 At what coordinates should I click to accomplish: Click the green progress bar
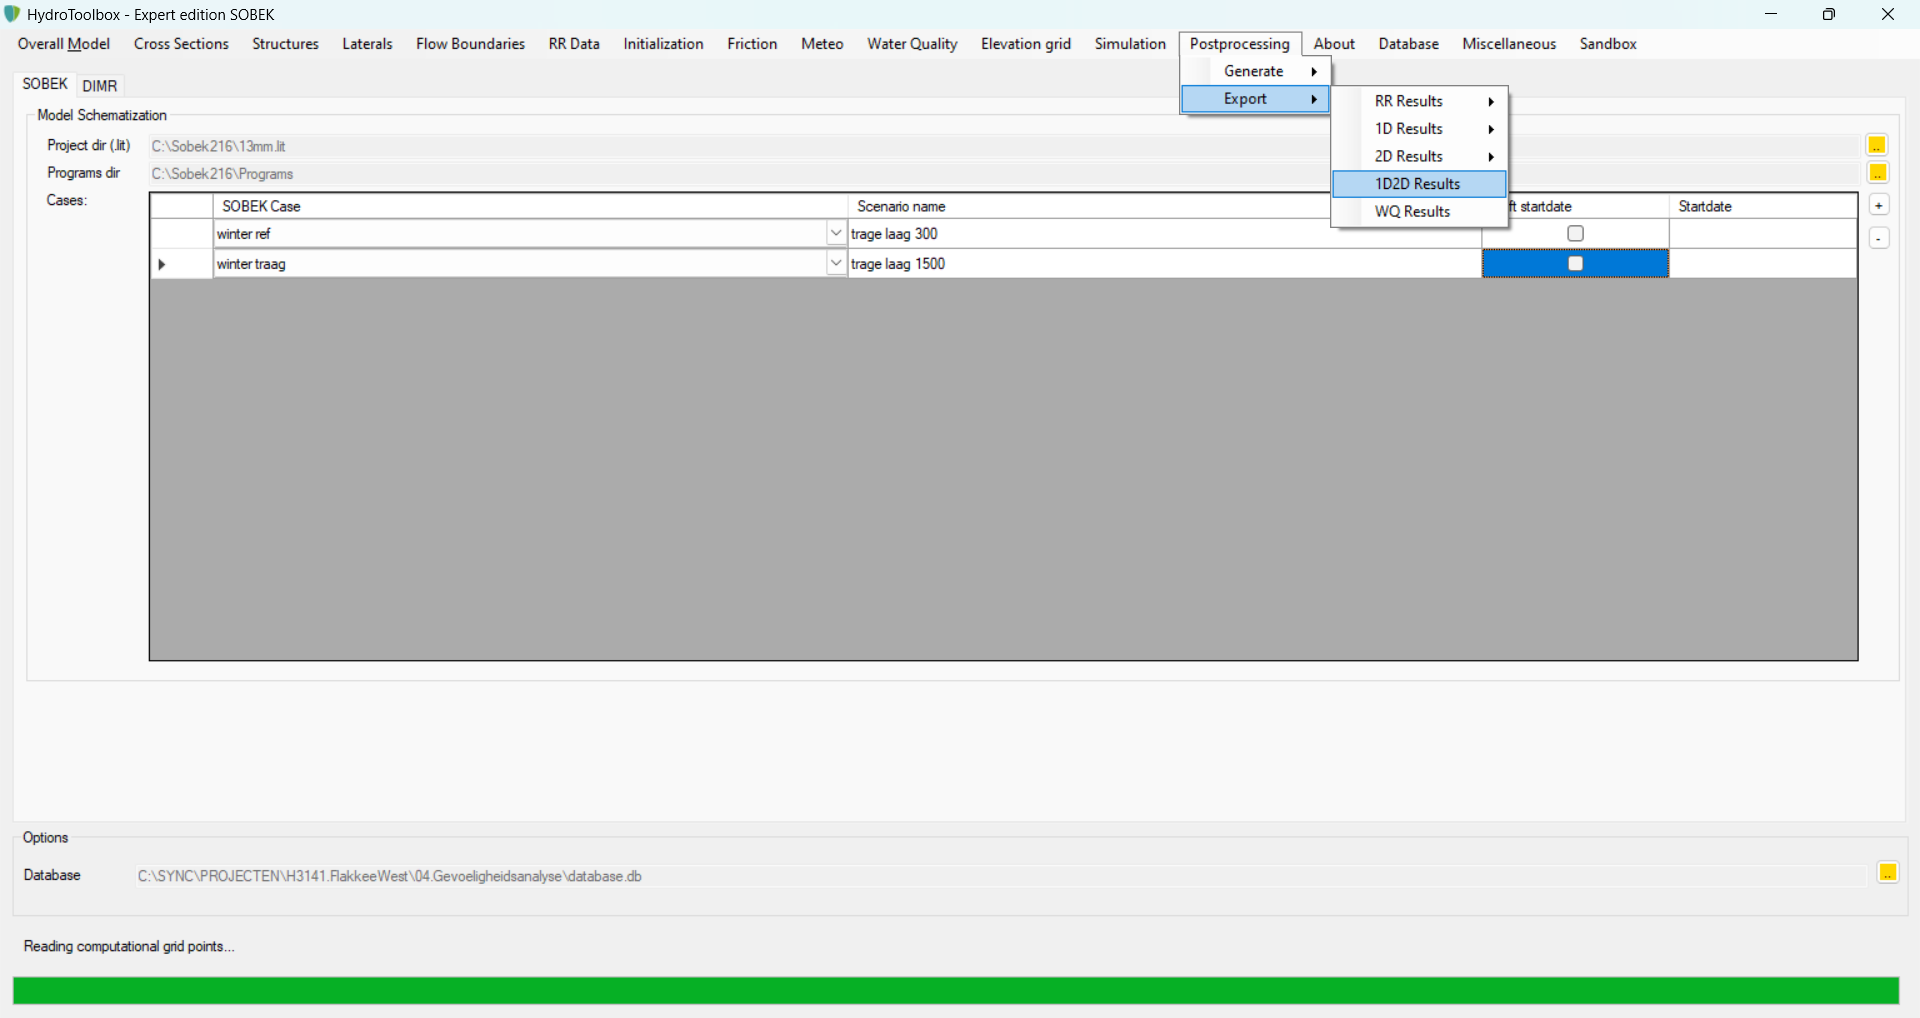pos(955,991)
